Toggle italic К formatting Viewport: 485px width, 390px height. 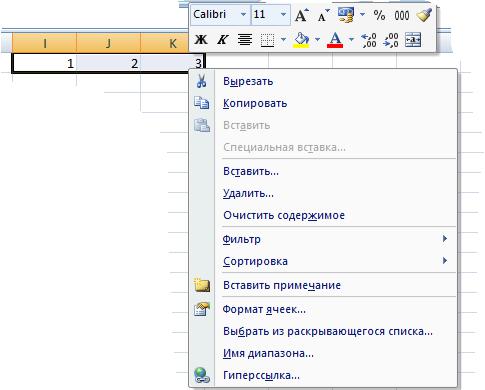click(223, 40)
